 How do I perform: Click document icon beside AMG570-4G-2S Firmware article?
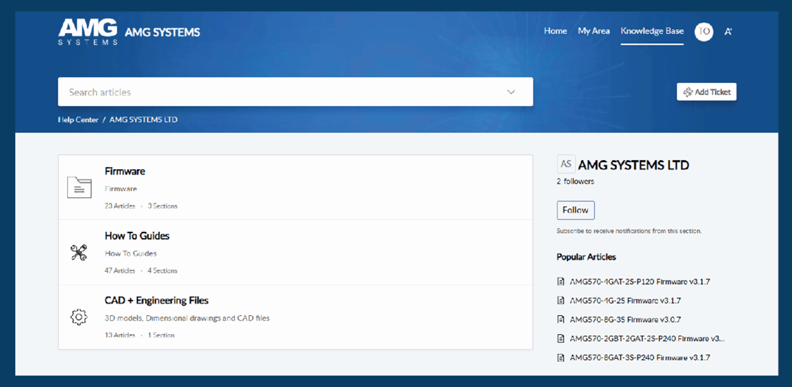tap(560, 301)
